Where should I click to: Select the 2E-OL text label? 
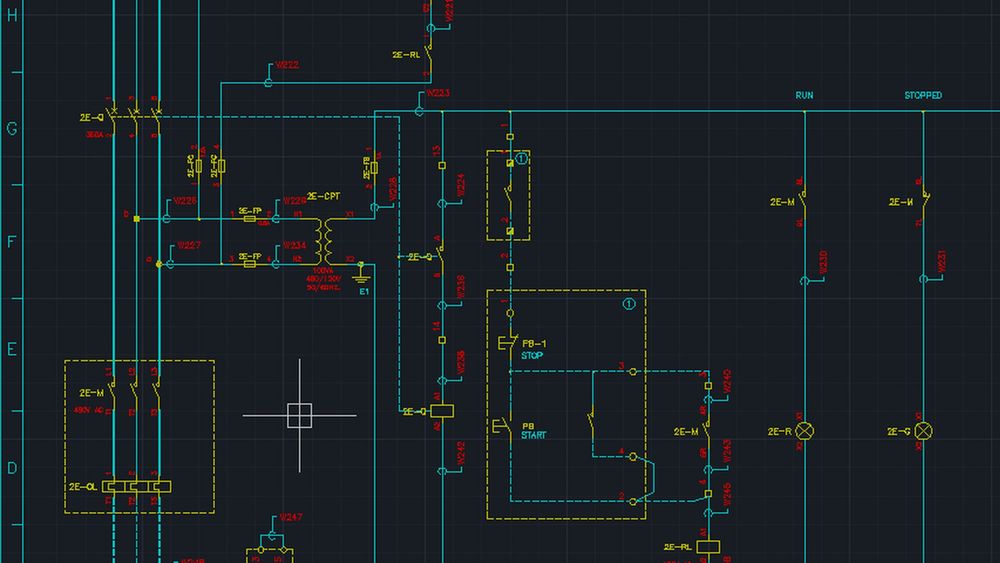[83, 486]
